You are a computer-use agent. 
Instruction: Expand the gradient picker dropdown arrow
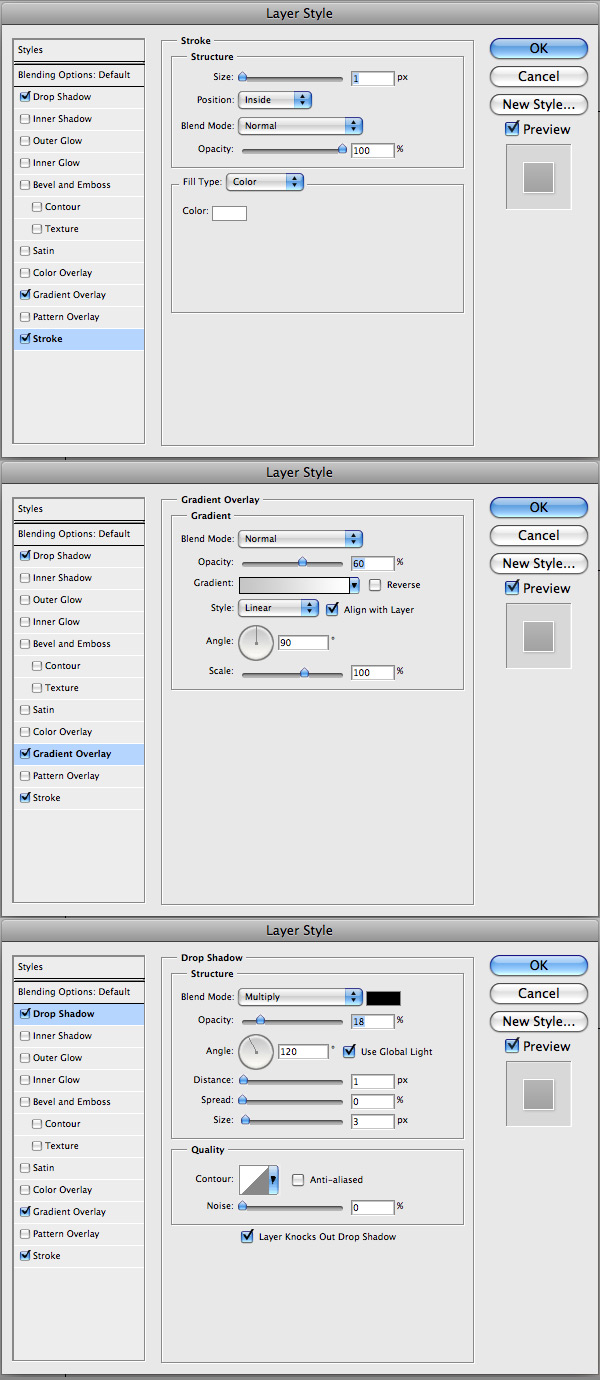click(x=354, y=585)
